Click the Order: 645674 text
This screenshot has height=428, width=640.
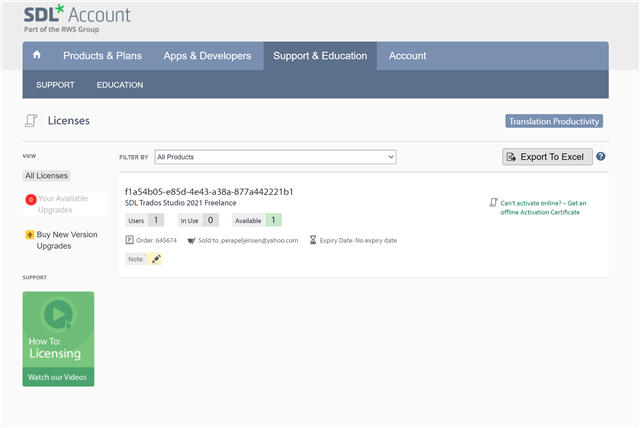[x=156, y=240]
